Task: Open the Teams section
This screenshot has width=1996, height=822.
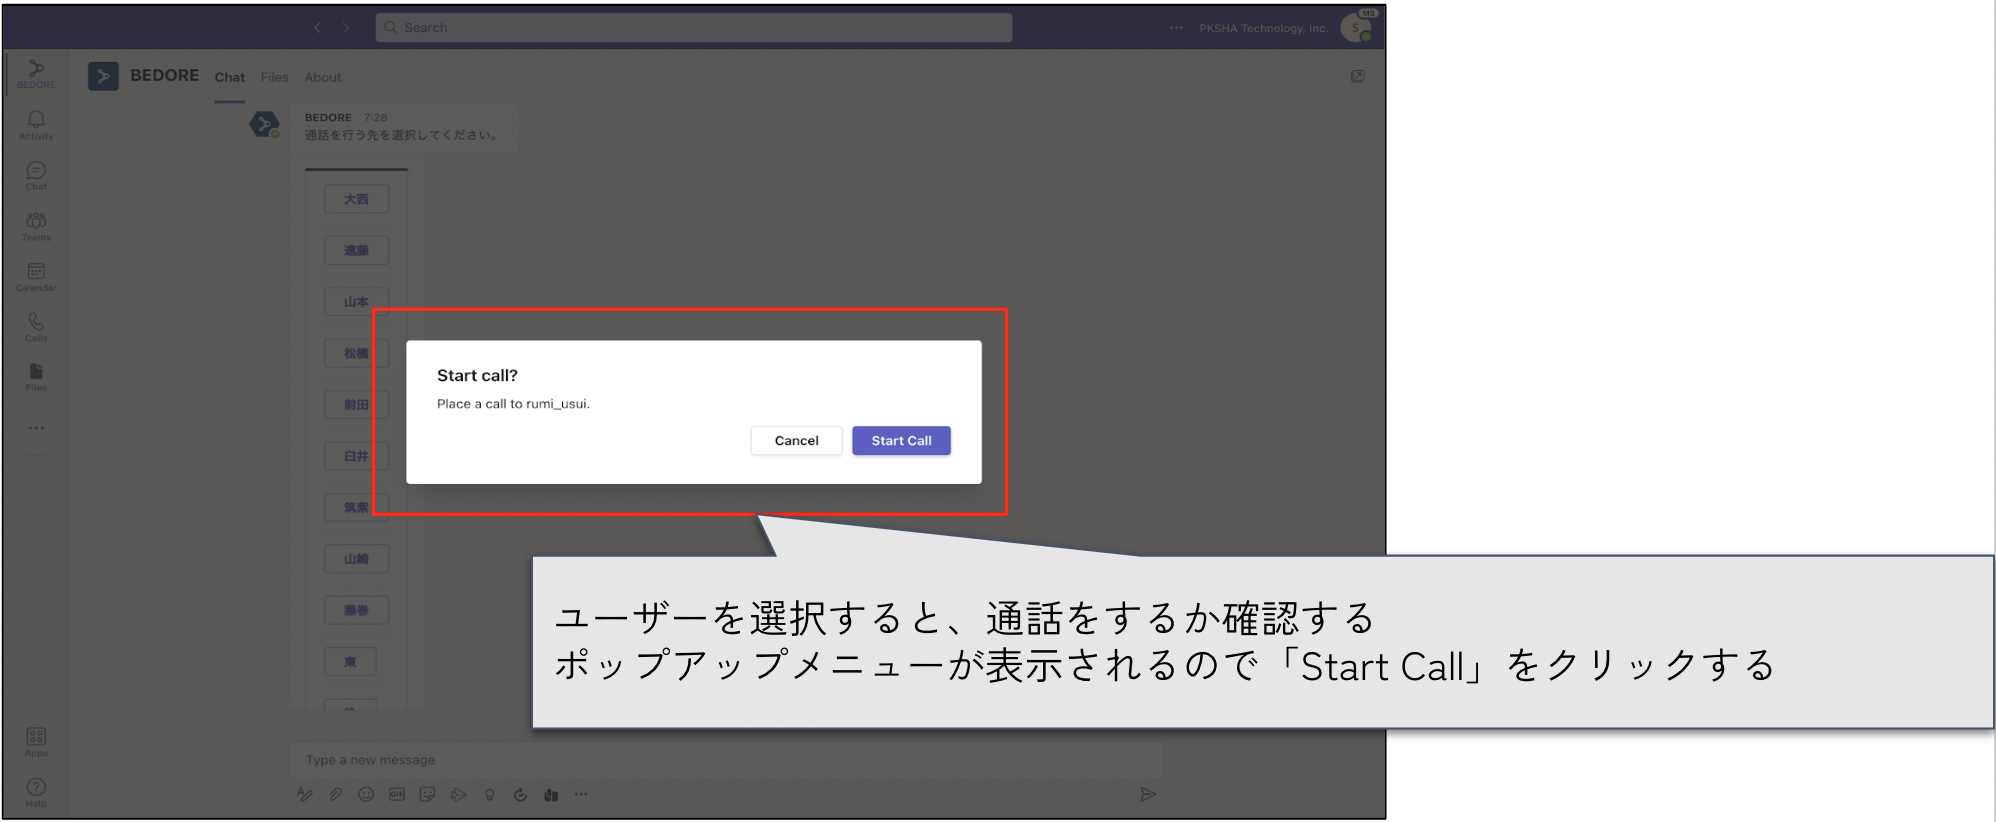Action: 36,226
